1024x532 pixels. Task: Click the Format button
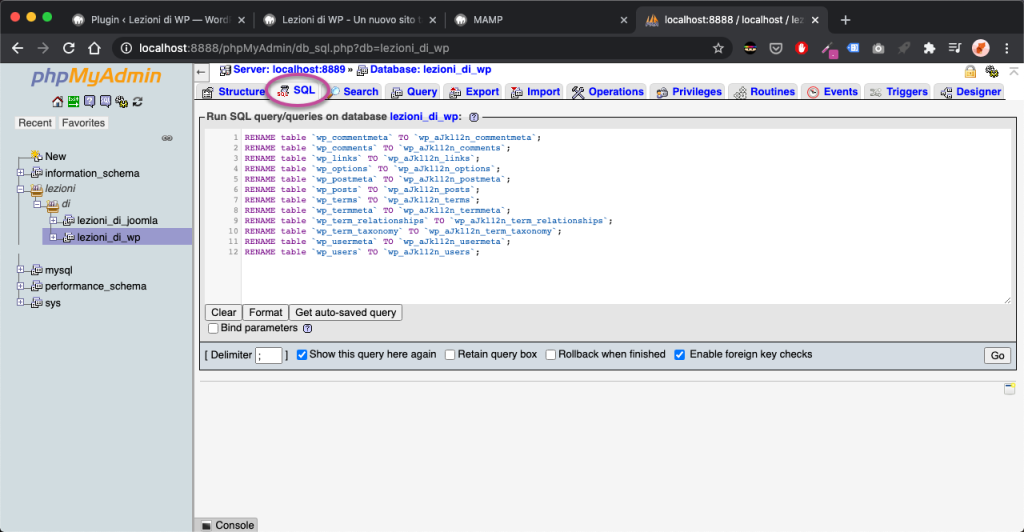click(265, 313)
